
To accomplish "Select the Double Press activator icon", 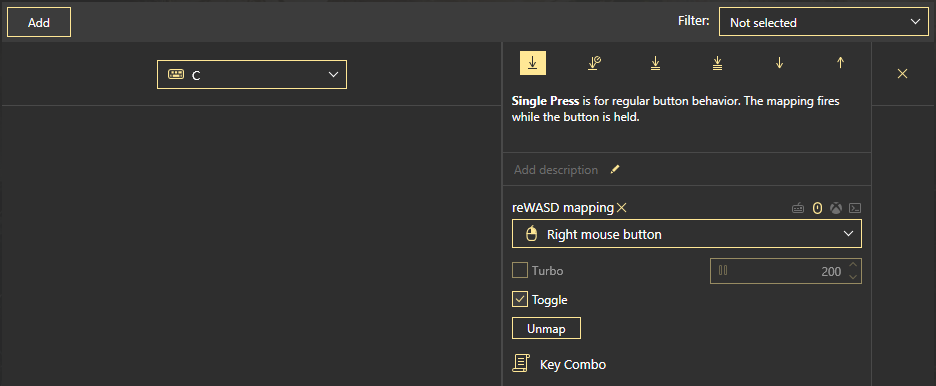I will tap(655, 63).
